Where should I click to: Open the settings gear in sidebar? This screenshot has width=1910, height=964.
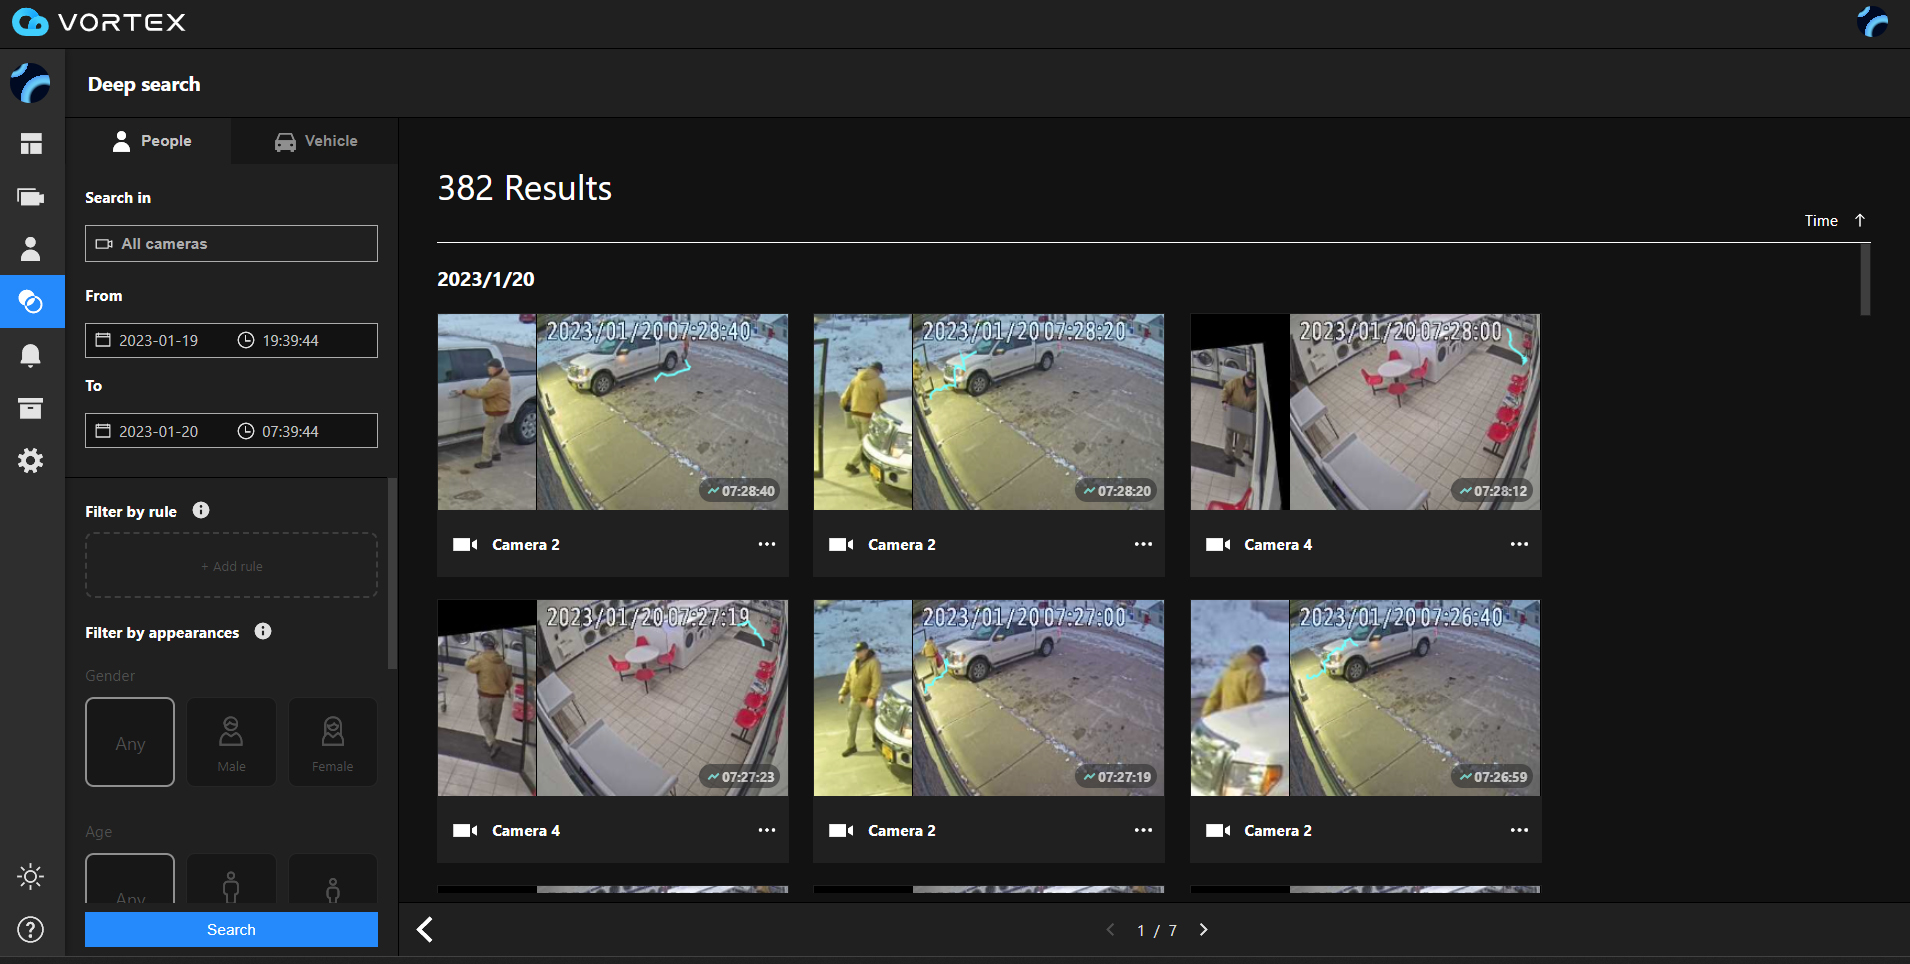(31, 461)
